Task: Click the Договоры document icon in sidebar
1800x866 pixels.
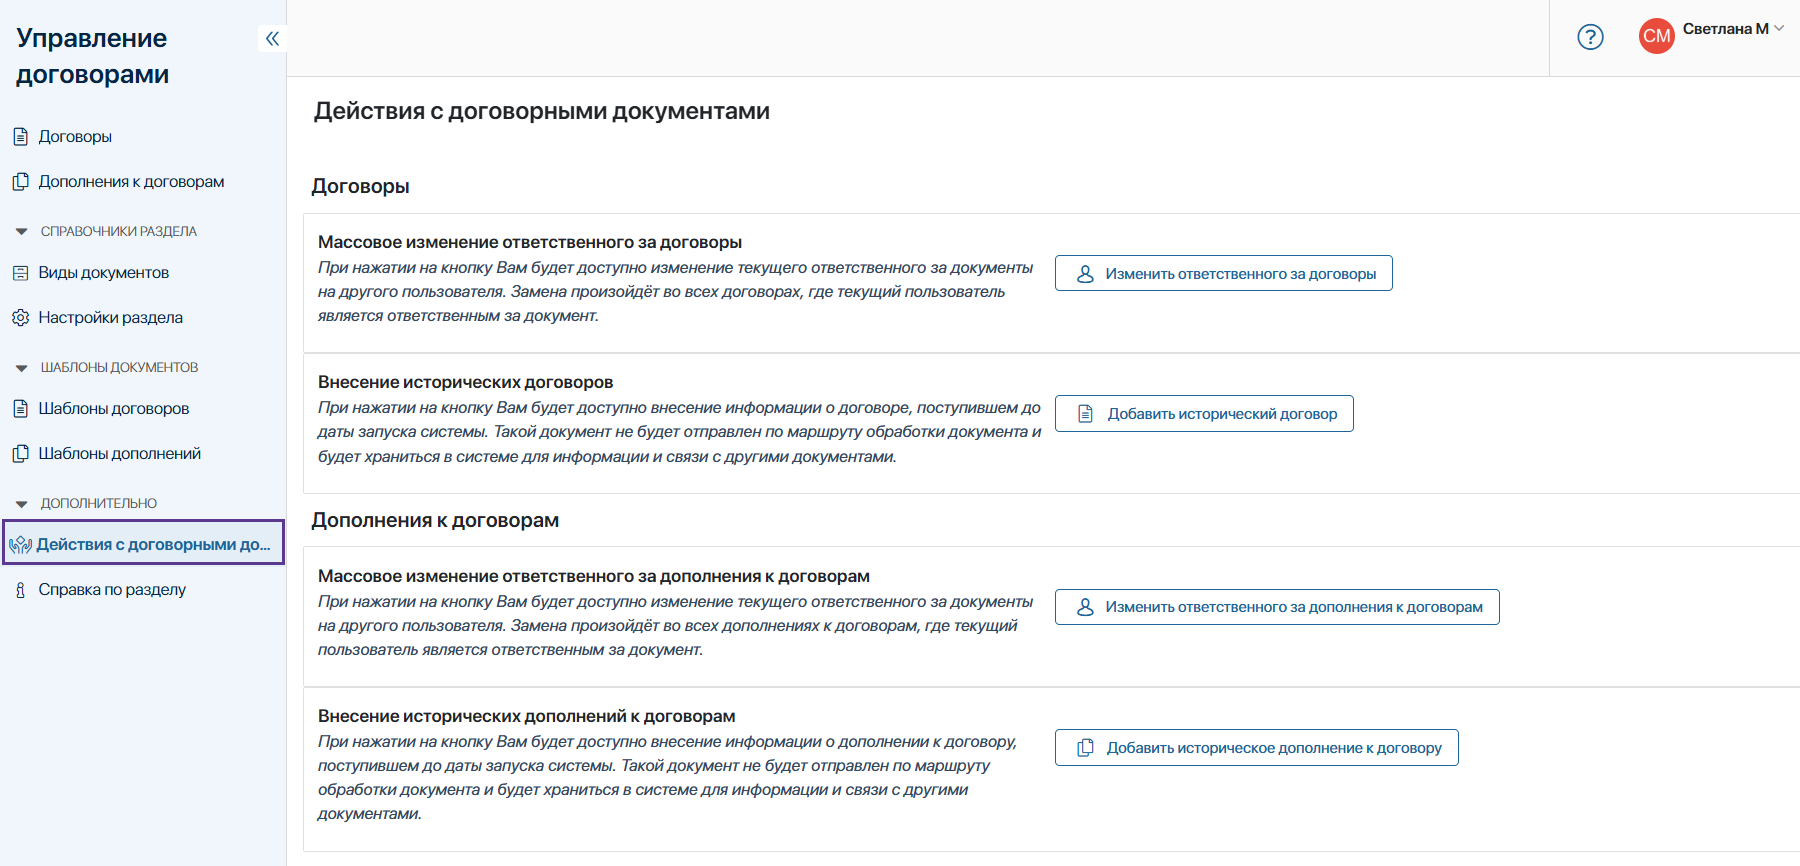Action: click(20, 137)
